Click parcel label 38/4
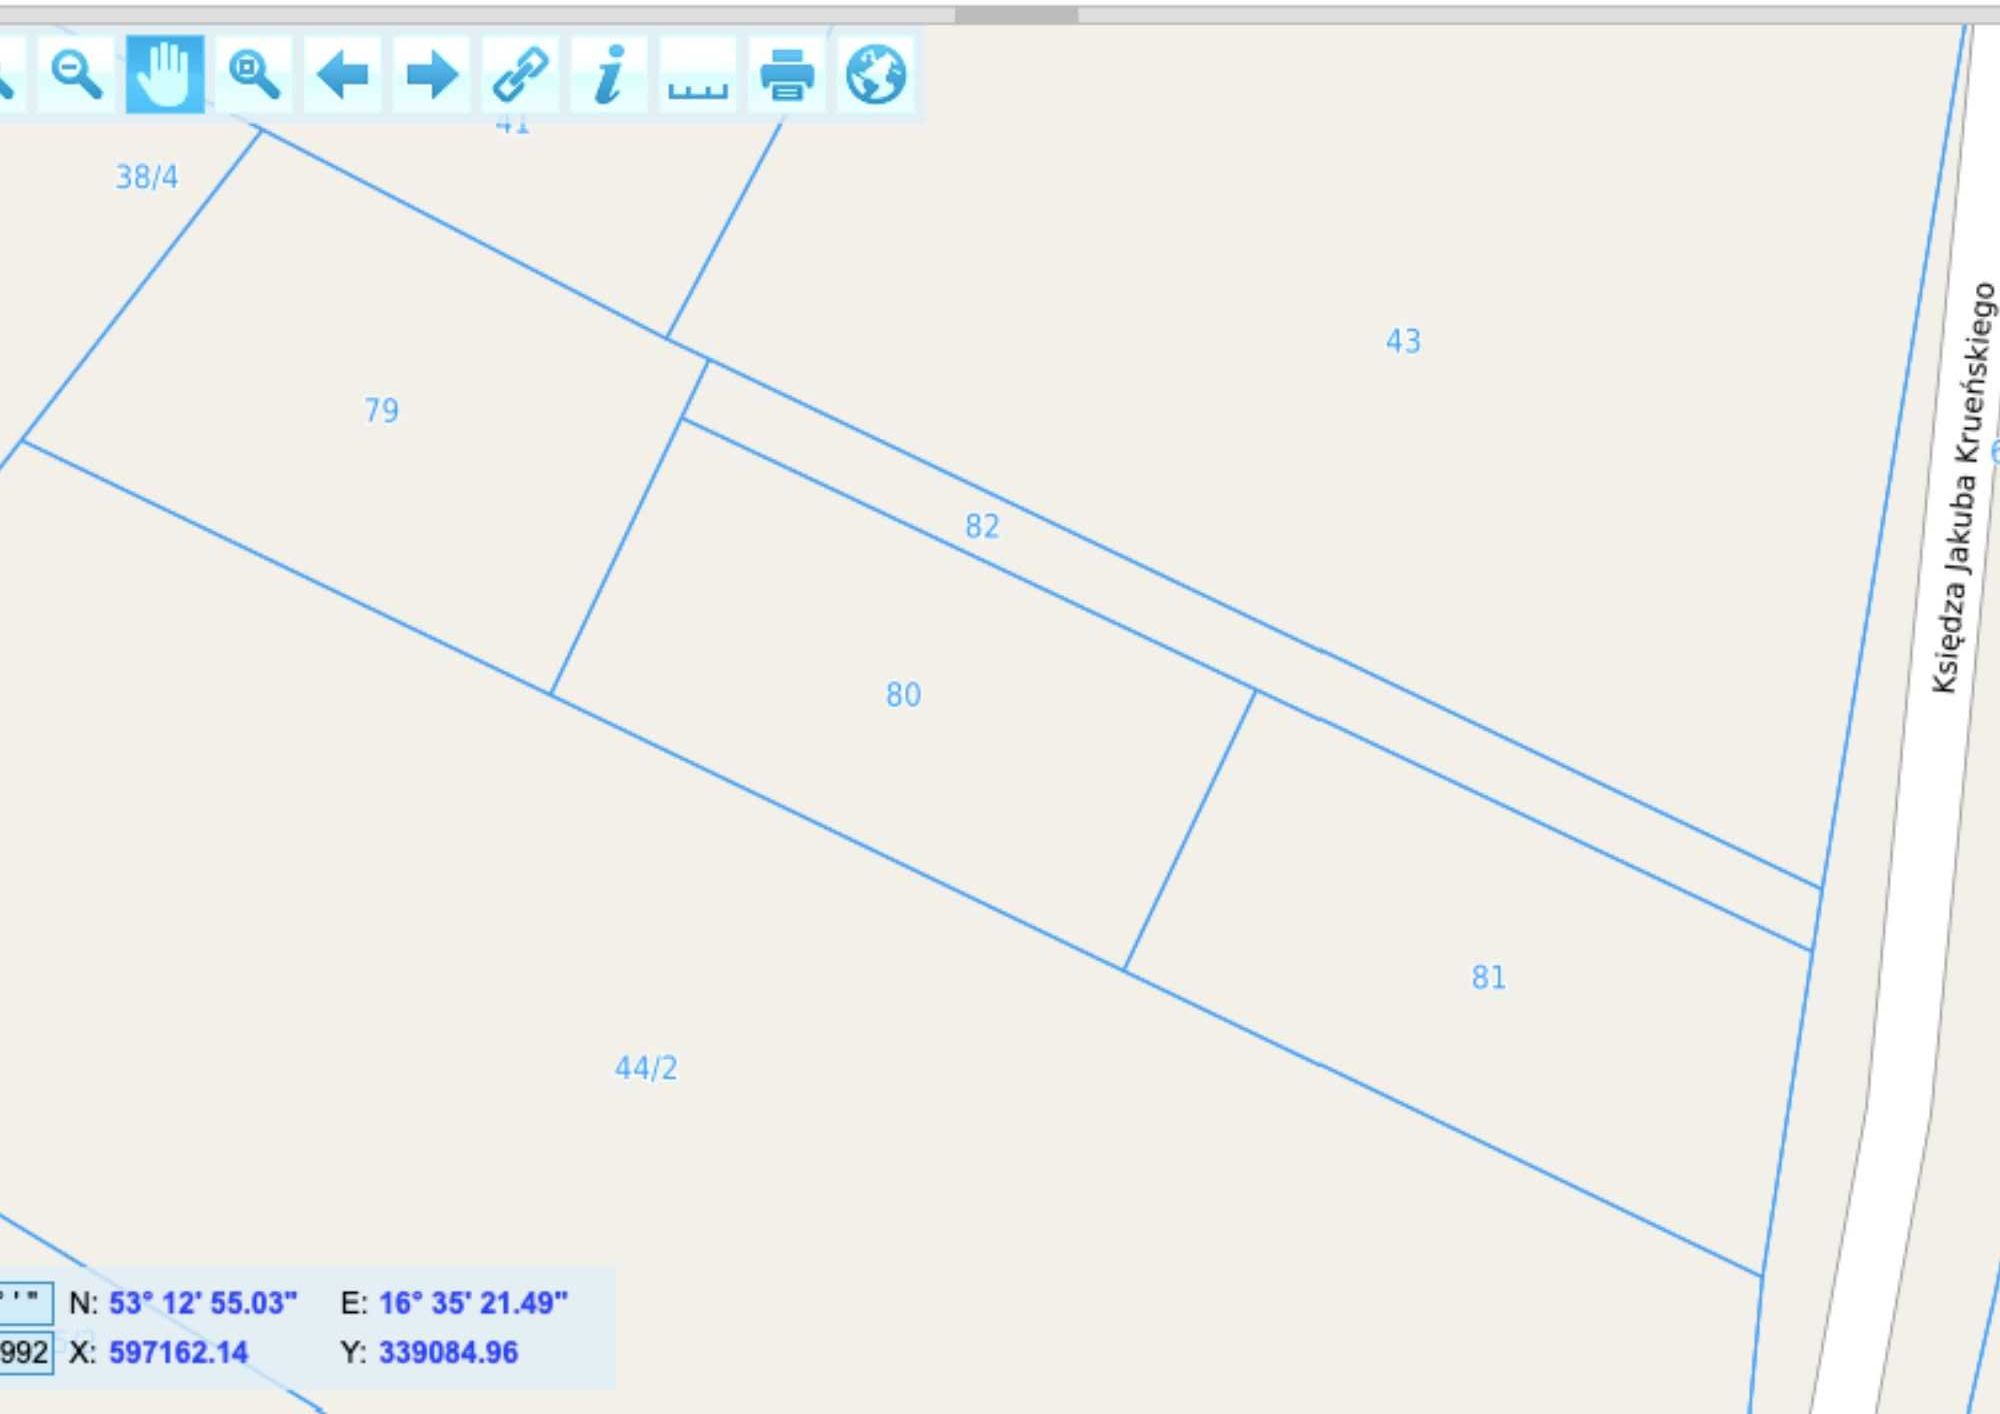The width and height of the screenshot is (2000, 1414). pos(147,177)
